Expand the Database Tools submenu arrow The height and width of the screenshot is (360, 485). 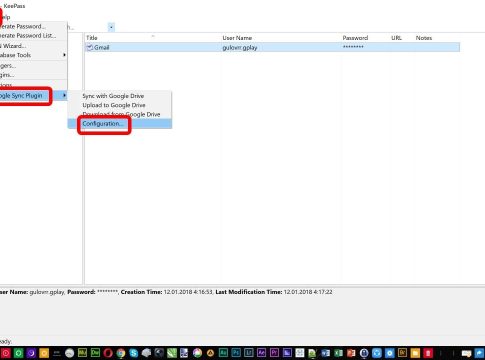(64, 55)
